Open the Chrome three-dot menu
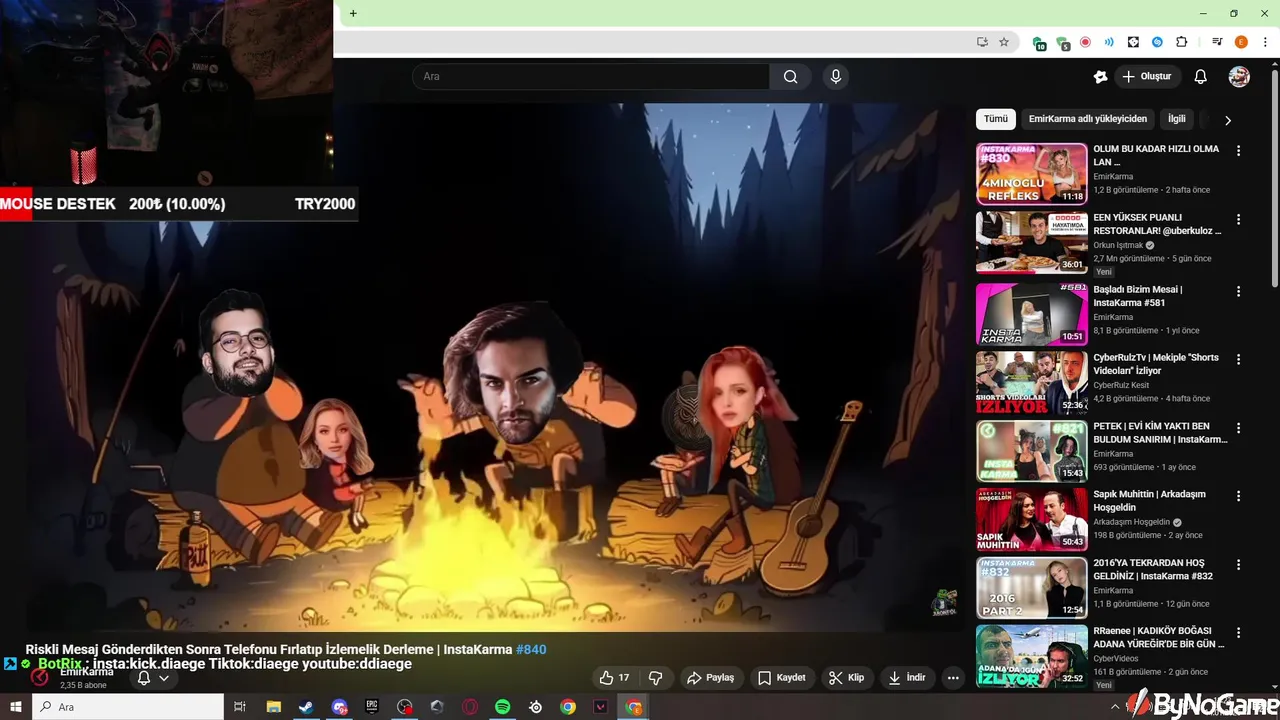 (1265, 42)
